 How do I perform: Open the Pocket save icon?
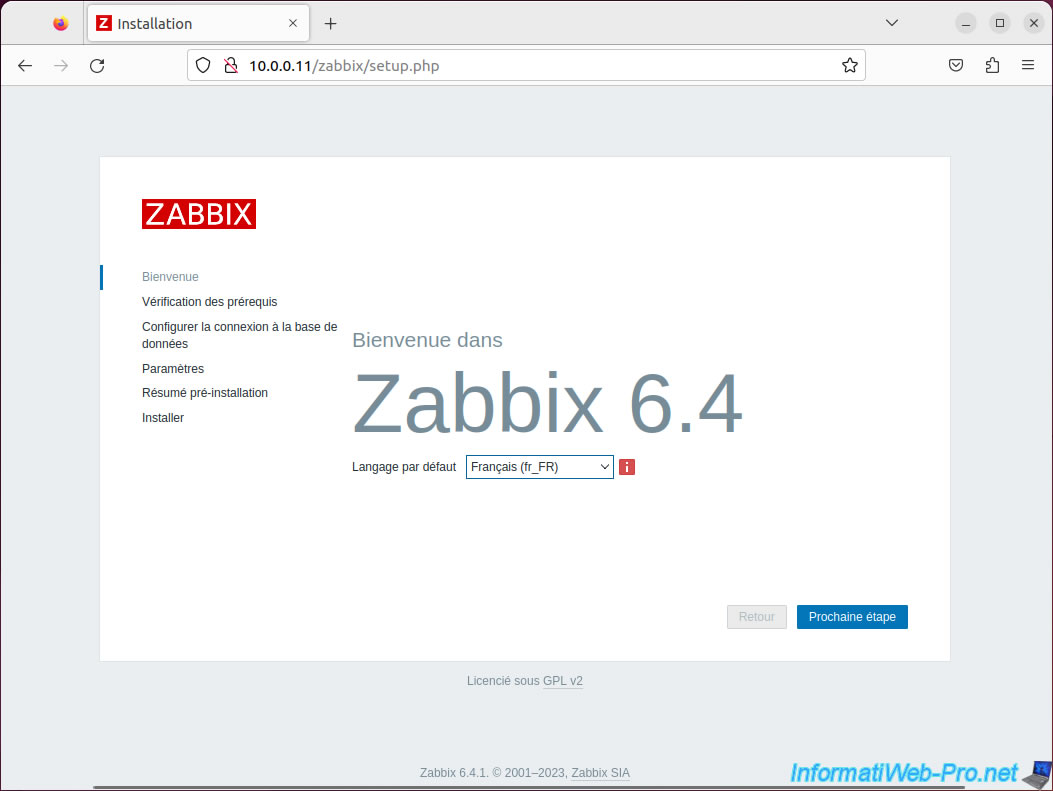point(956,65)
